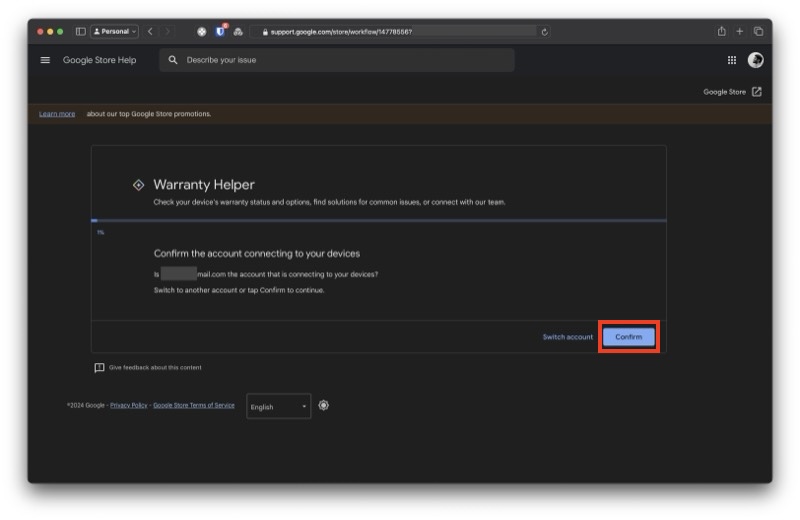Open the account profile avatar
The image size is (800, 520).
pyautogui.click(x=756, y=60)
